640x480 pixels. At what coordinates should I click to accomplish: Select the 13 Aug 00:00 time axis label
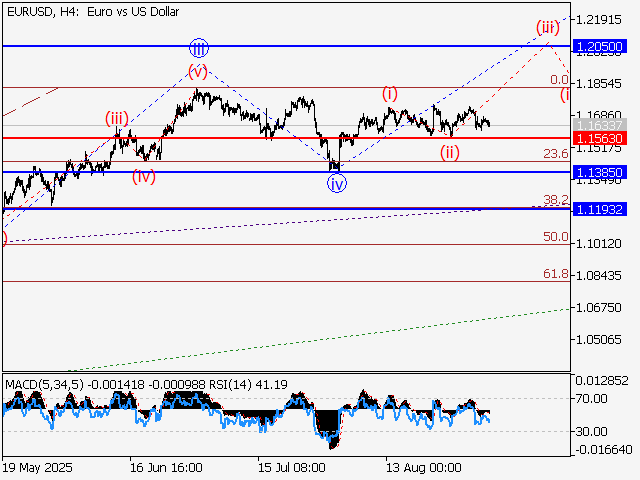click(x=423, y=467)
